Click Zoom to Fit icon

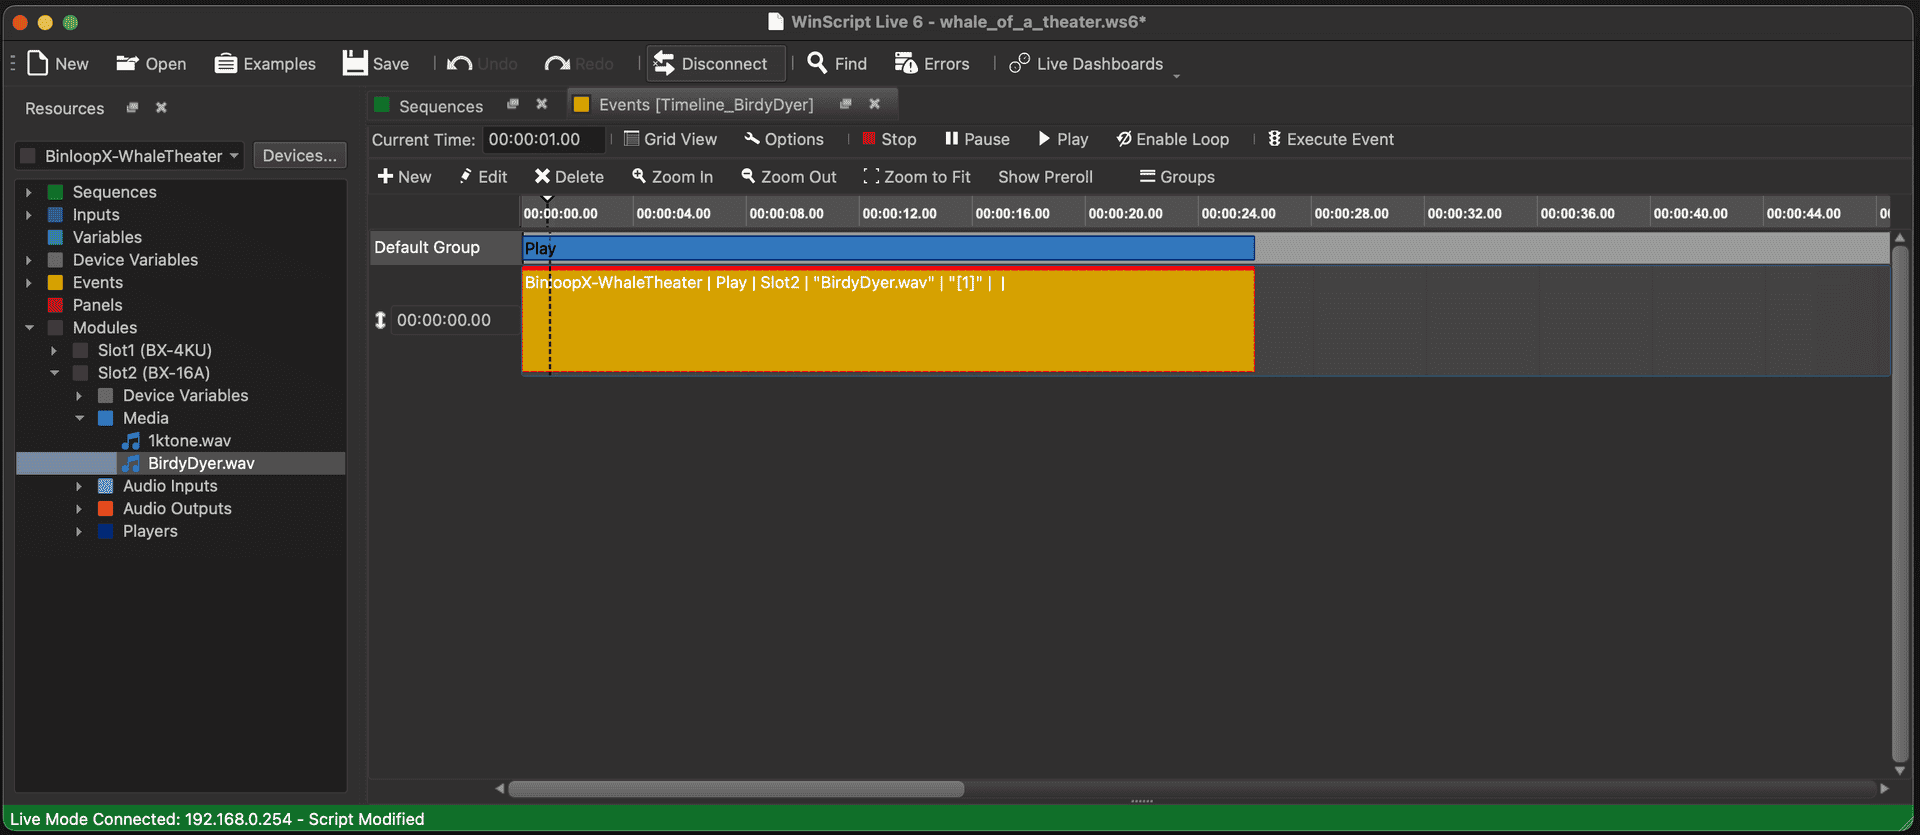(x=871, y=177)
